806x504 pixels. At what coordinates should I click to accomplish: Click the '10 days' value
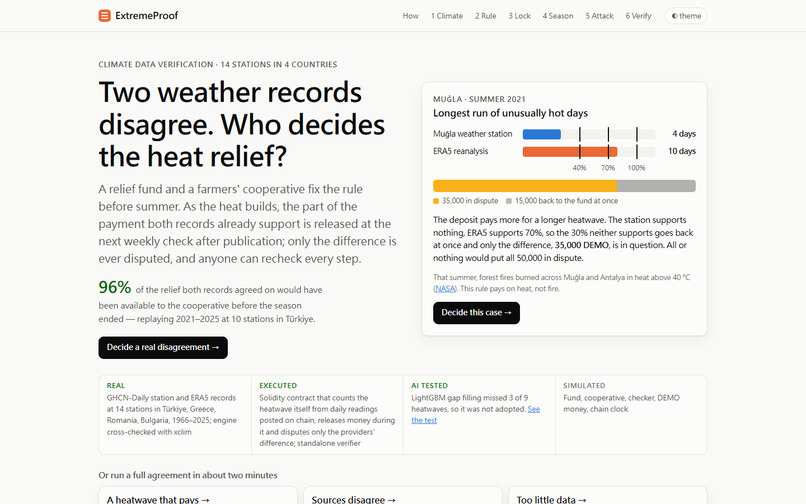[x=682, y=151]
